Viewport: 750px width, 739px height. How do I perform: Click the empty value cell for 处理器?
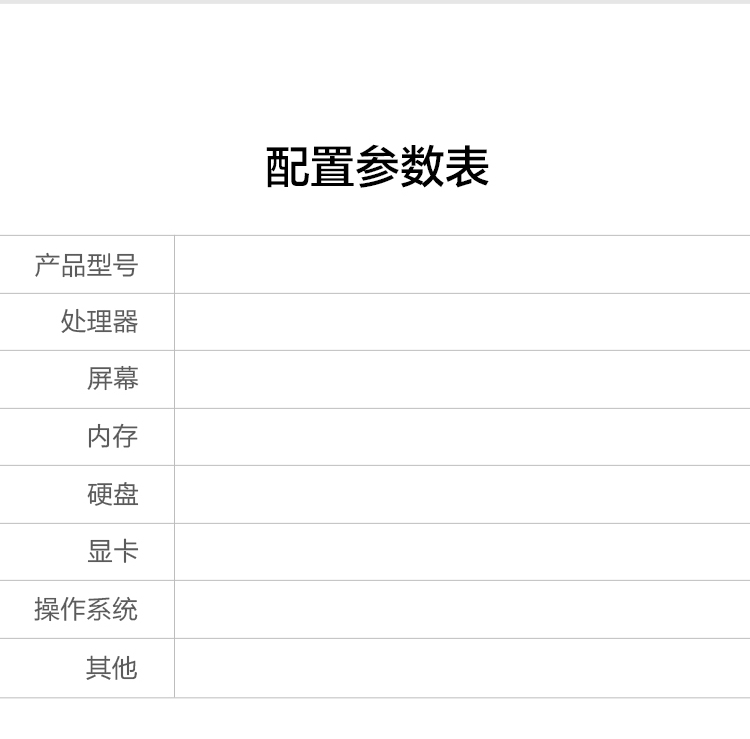[x=463, y=322]
